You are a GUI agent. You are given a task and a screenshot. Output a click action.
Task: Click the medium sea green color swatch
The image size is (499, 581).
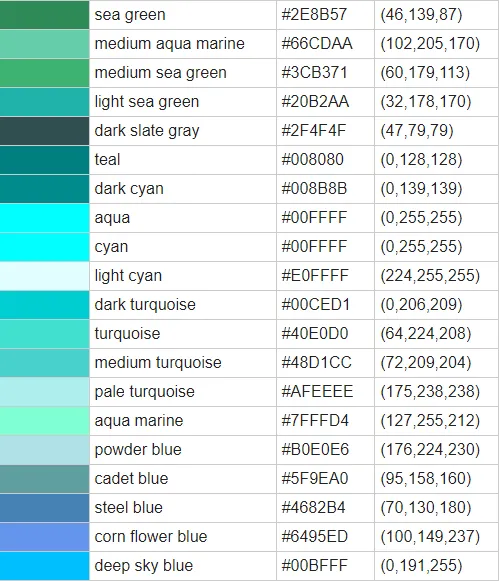tap(44, 73)
